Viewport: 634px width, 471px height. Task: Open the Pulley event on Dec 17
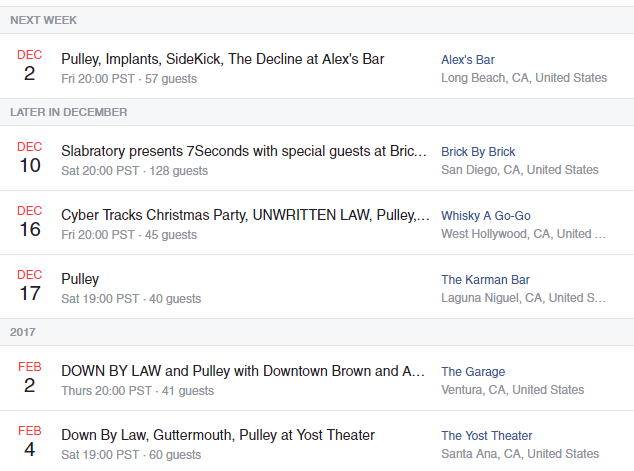80,279
